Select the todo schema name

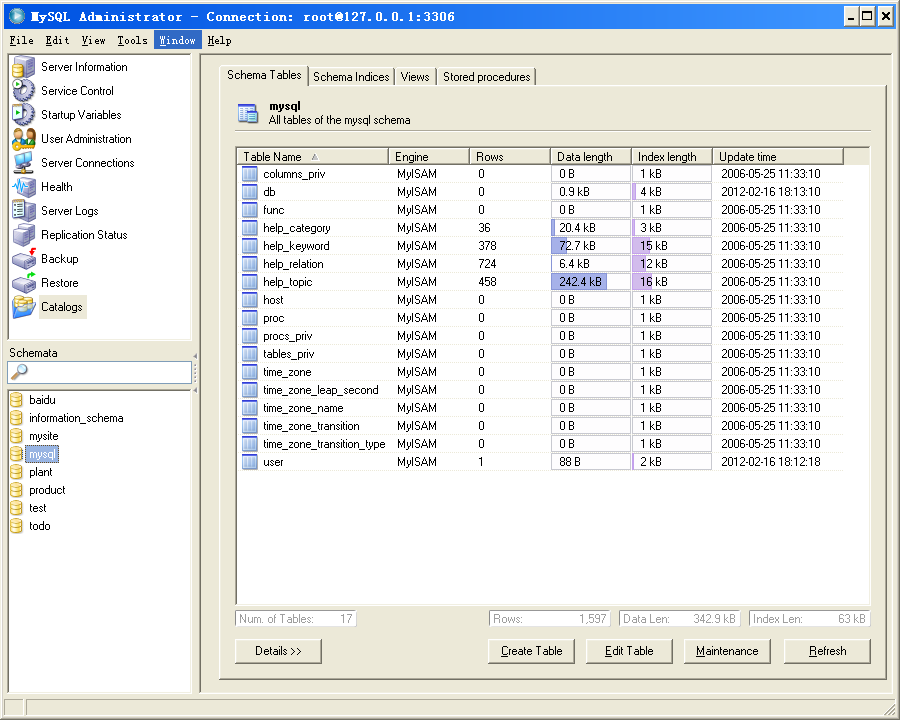pos(40,526)
